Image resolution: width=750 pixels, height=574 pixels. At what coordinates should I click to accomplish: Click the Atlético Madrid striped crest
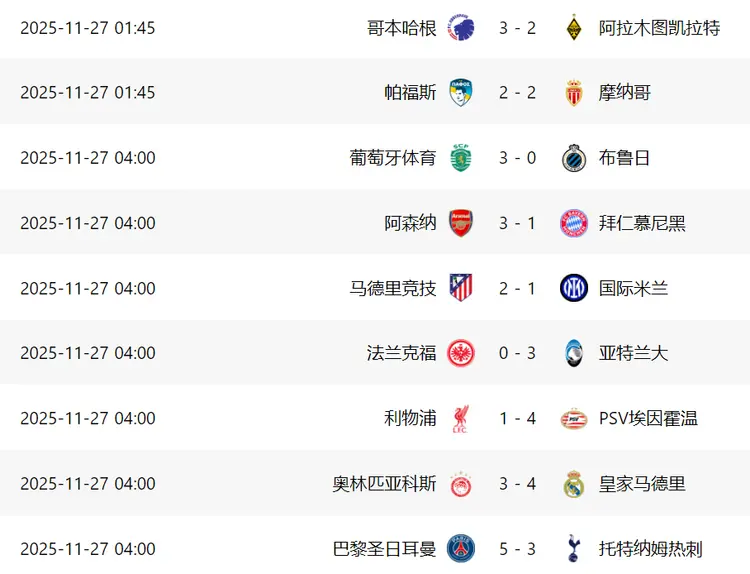point(461,288)
